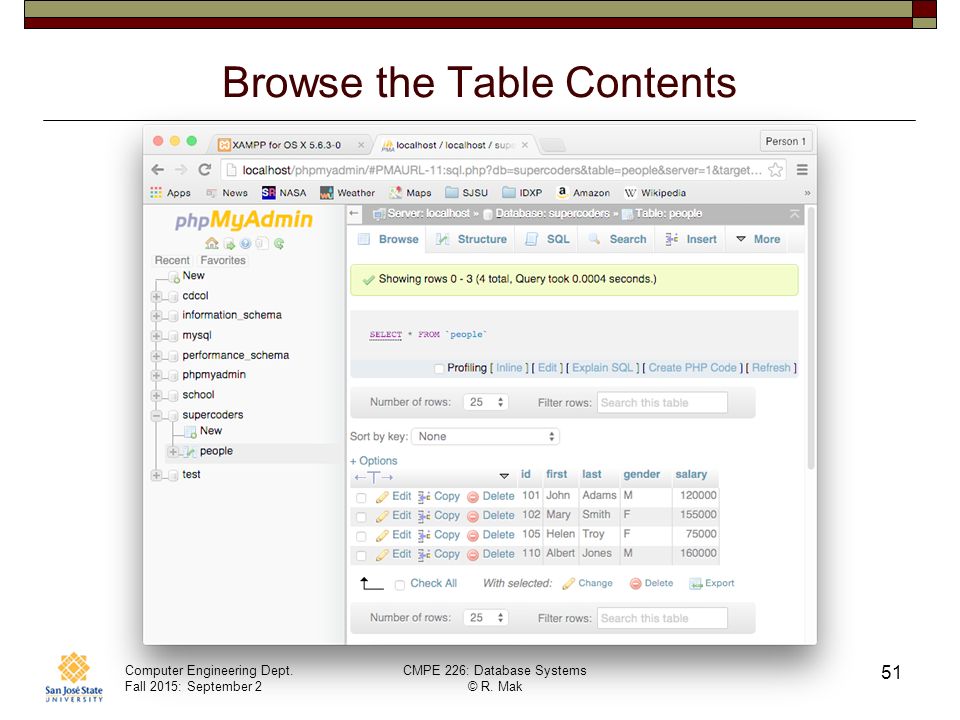The height and width of the screenshot is (720, 960).
Task: Open the SJSU bookmarks folder
Action: point(467,193)
